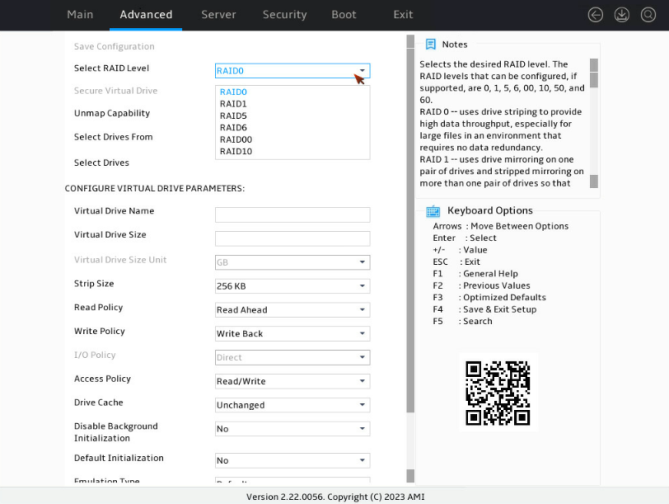The width and height of the screenshot is (669, 504).
Task: Click the back arrow icon in header
Action: point(595,15)
